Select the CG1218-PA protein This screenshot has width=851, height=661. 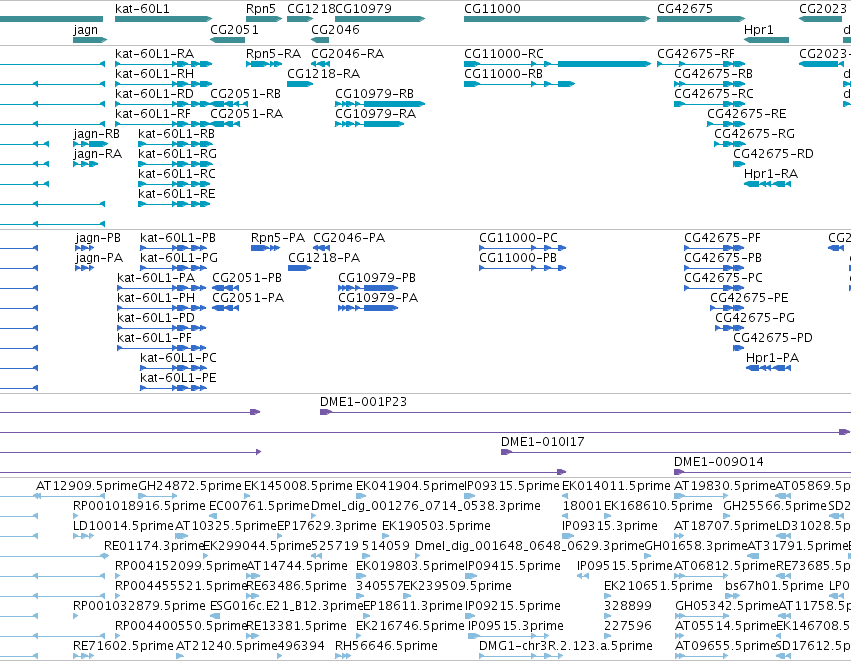coord(299,268)
